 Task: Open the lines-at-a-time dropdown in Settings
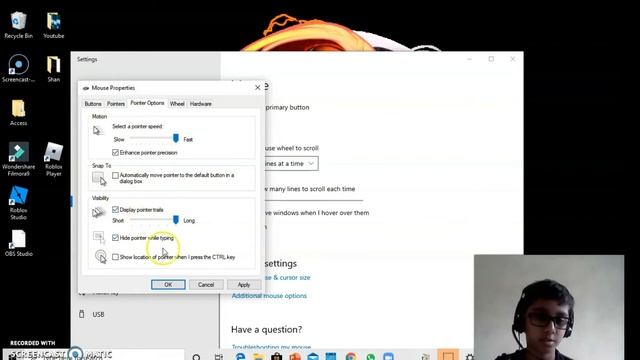pyautogui.click(x=291, y=163)
